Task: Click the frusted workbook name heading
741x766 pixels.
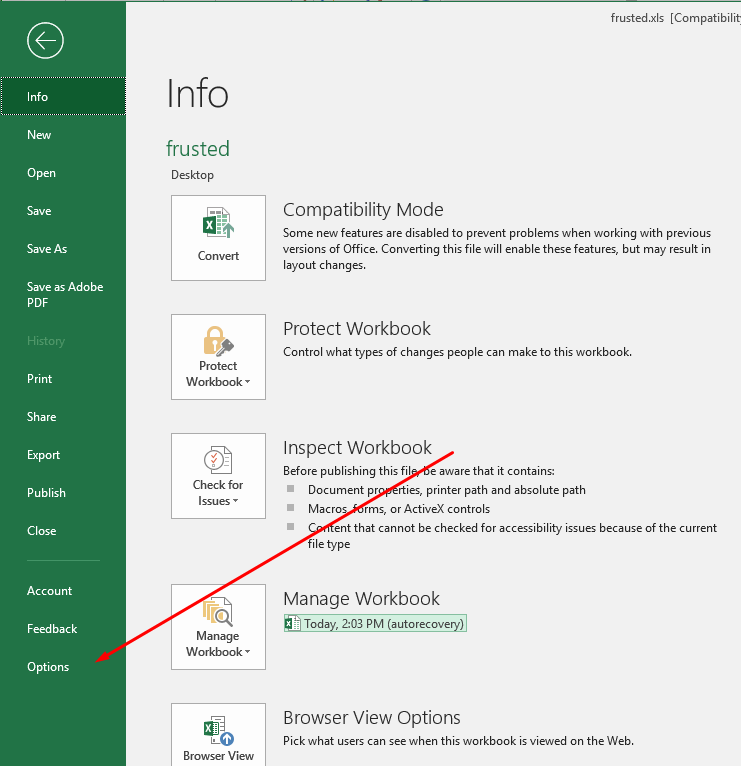Action: click(x=198, y=149)
